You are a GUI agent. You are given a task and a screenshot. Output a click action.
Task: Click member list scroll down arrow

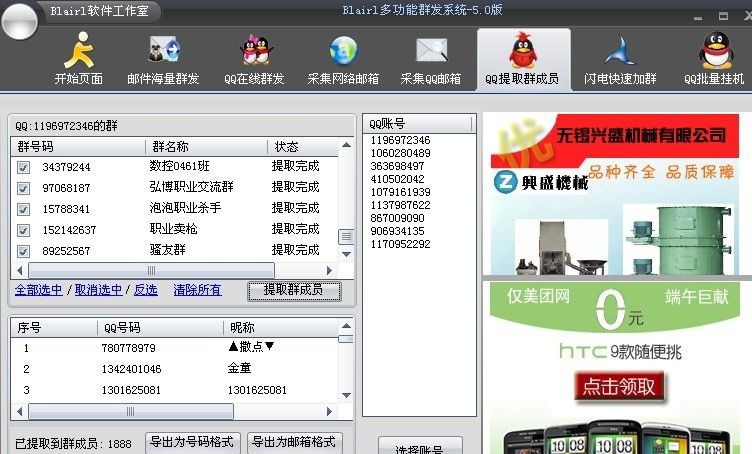point(346,396)
